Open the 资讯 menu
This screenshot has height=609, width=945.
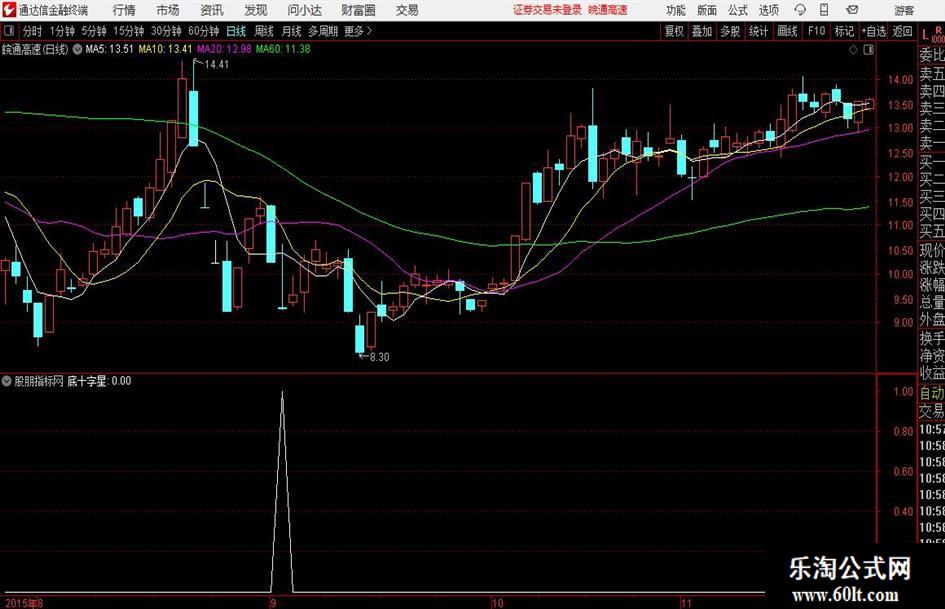(x=212, y=10)
